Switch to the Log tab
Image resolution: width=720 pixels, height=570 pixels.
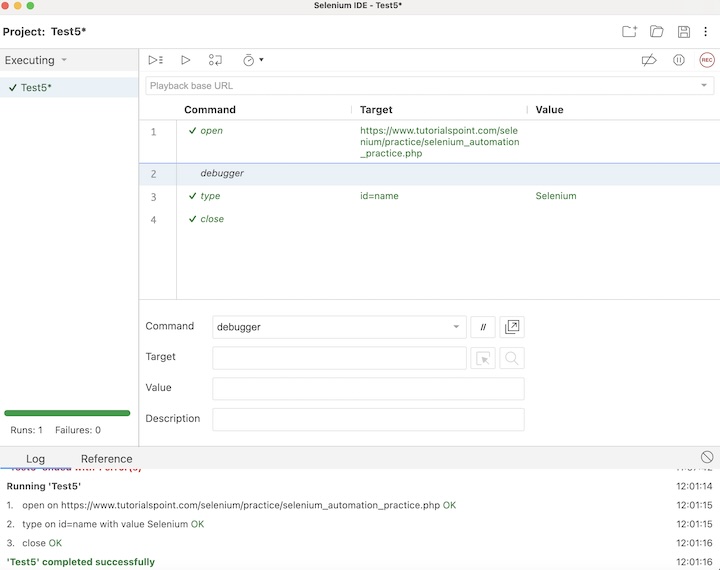35,459
